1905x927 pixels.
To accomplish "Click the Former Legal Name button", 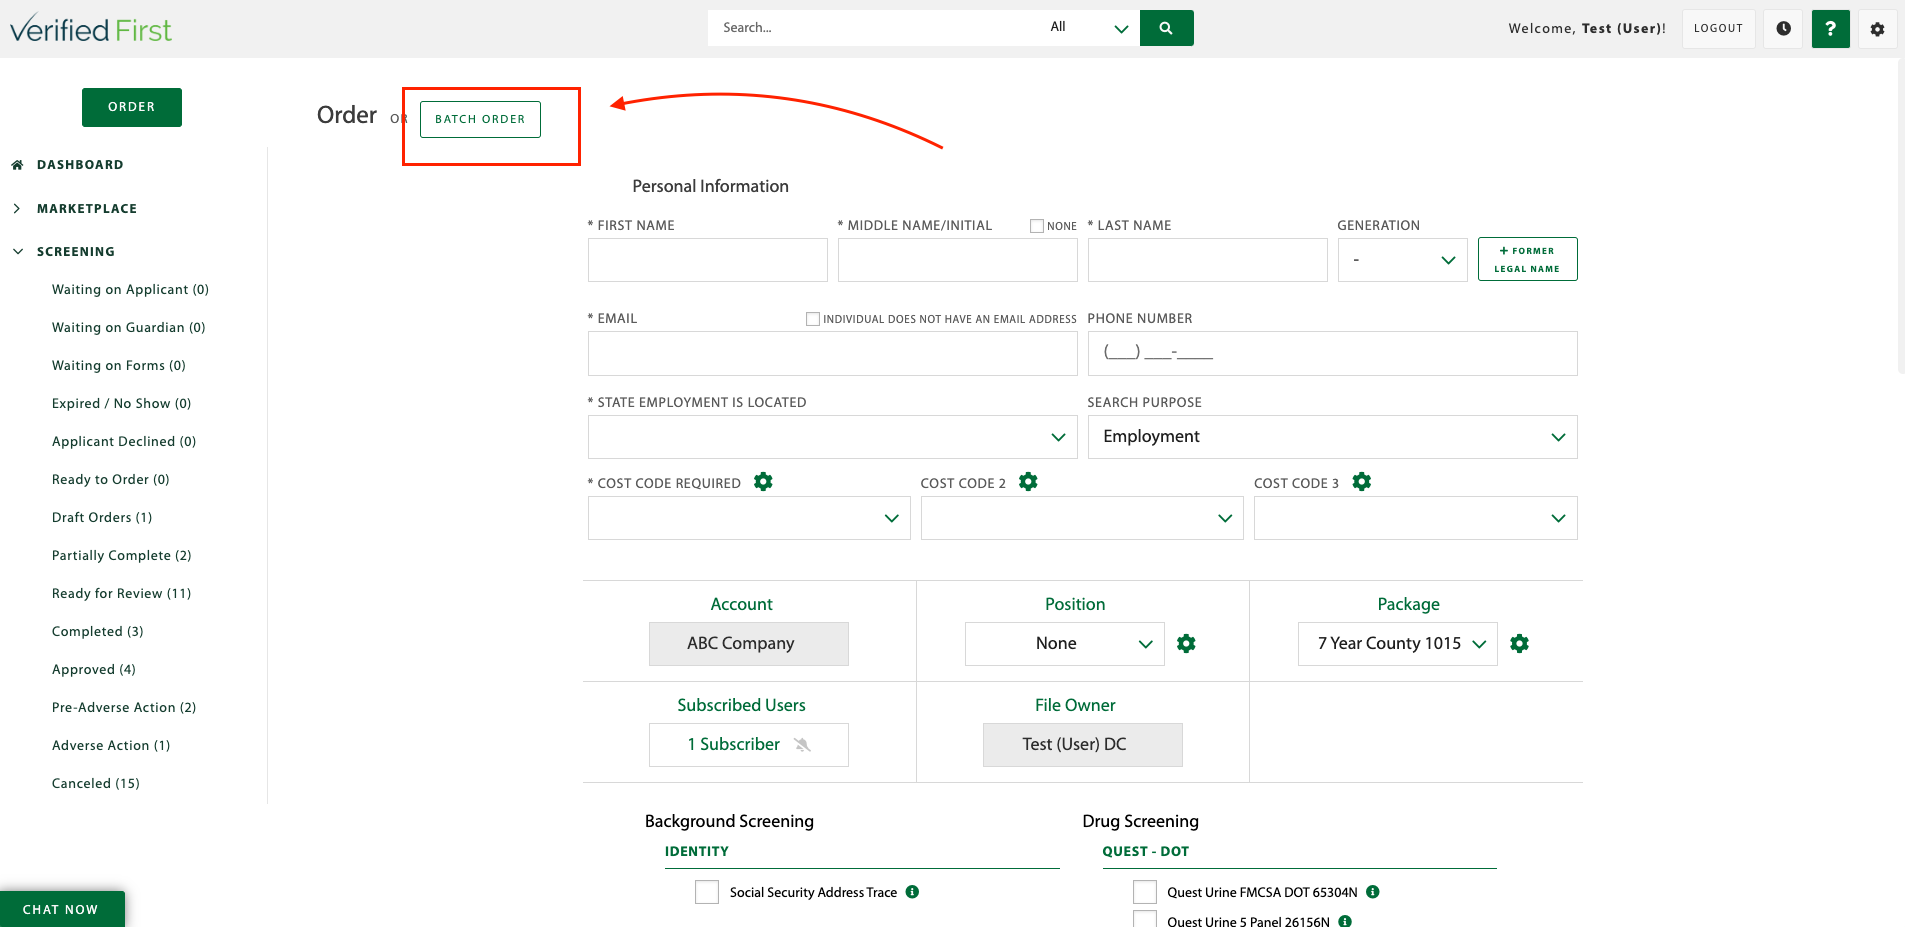I will [x=1527, y=259].
